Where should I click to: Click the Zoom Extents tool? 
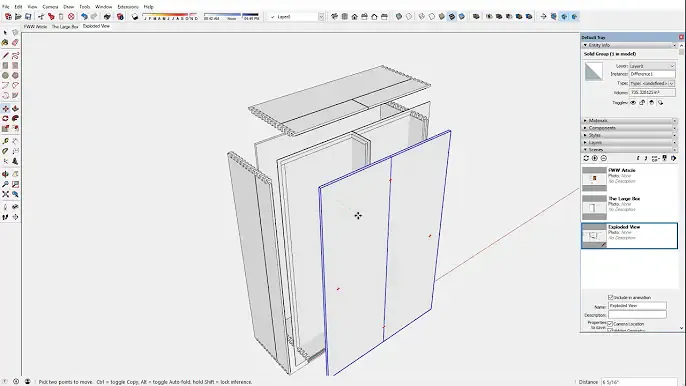[5, 194]
